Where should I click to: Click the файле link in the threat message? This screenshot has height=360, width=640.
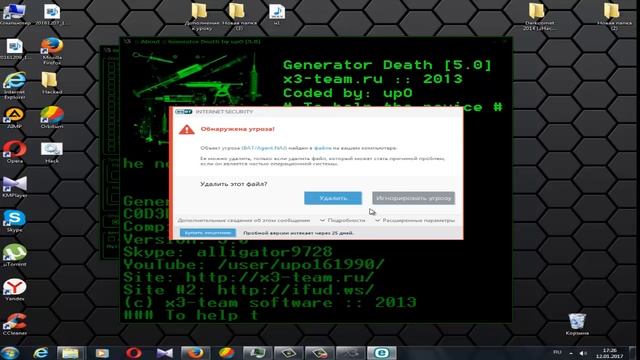[322, 148]
